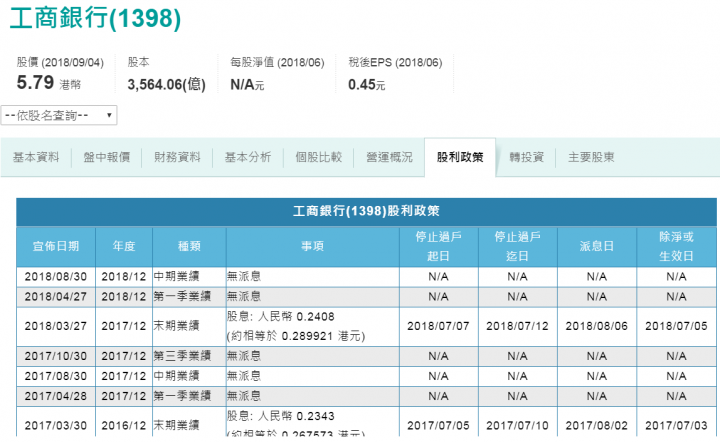Click the 2018/07/12 transfer end date
Viewport: 720px width, 442px height.
[518, 326]
